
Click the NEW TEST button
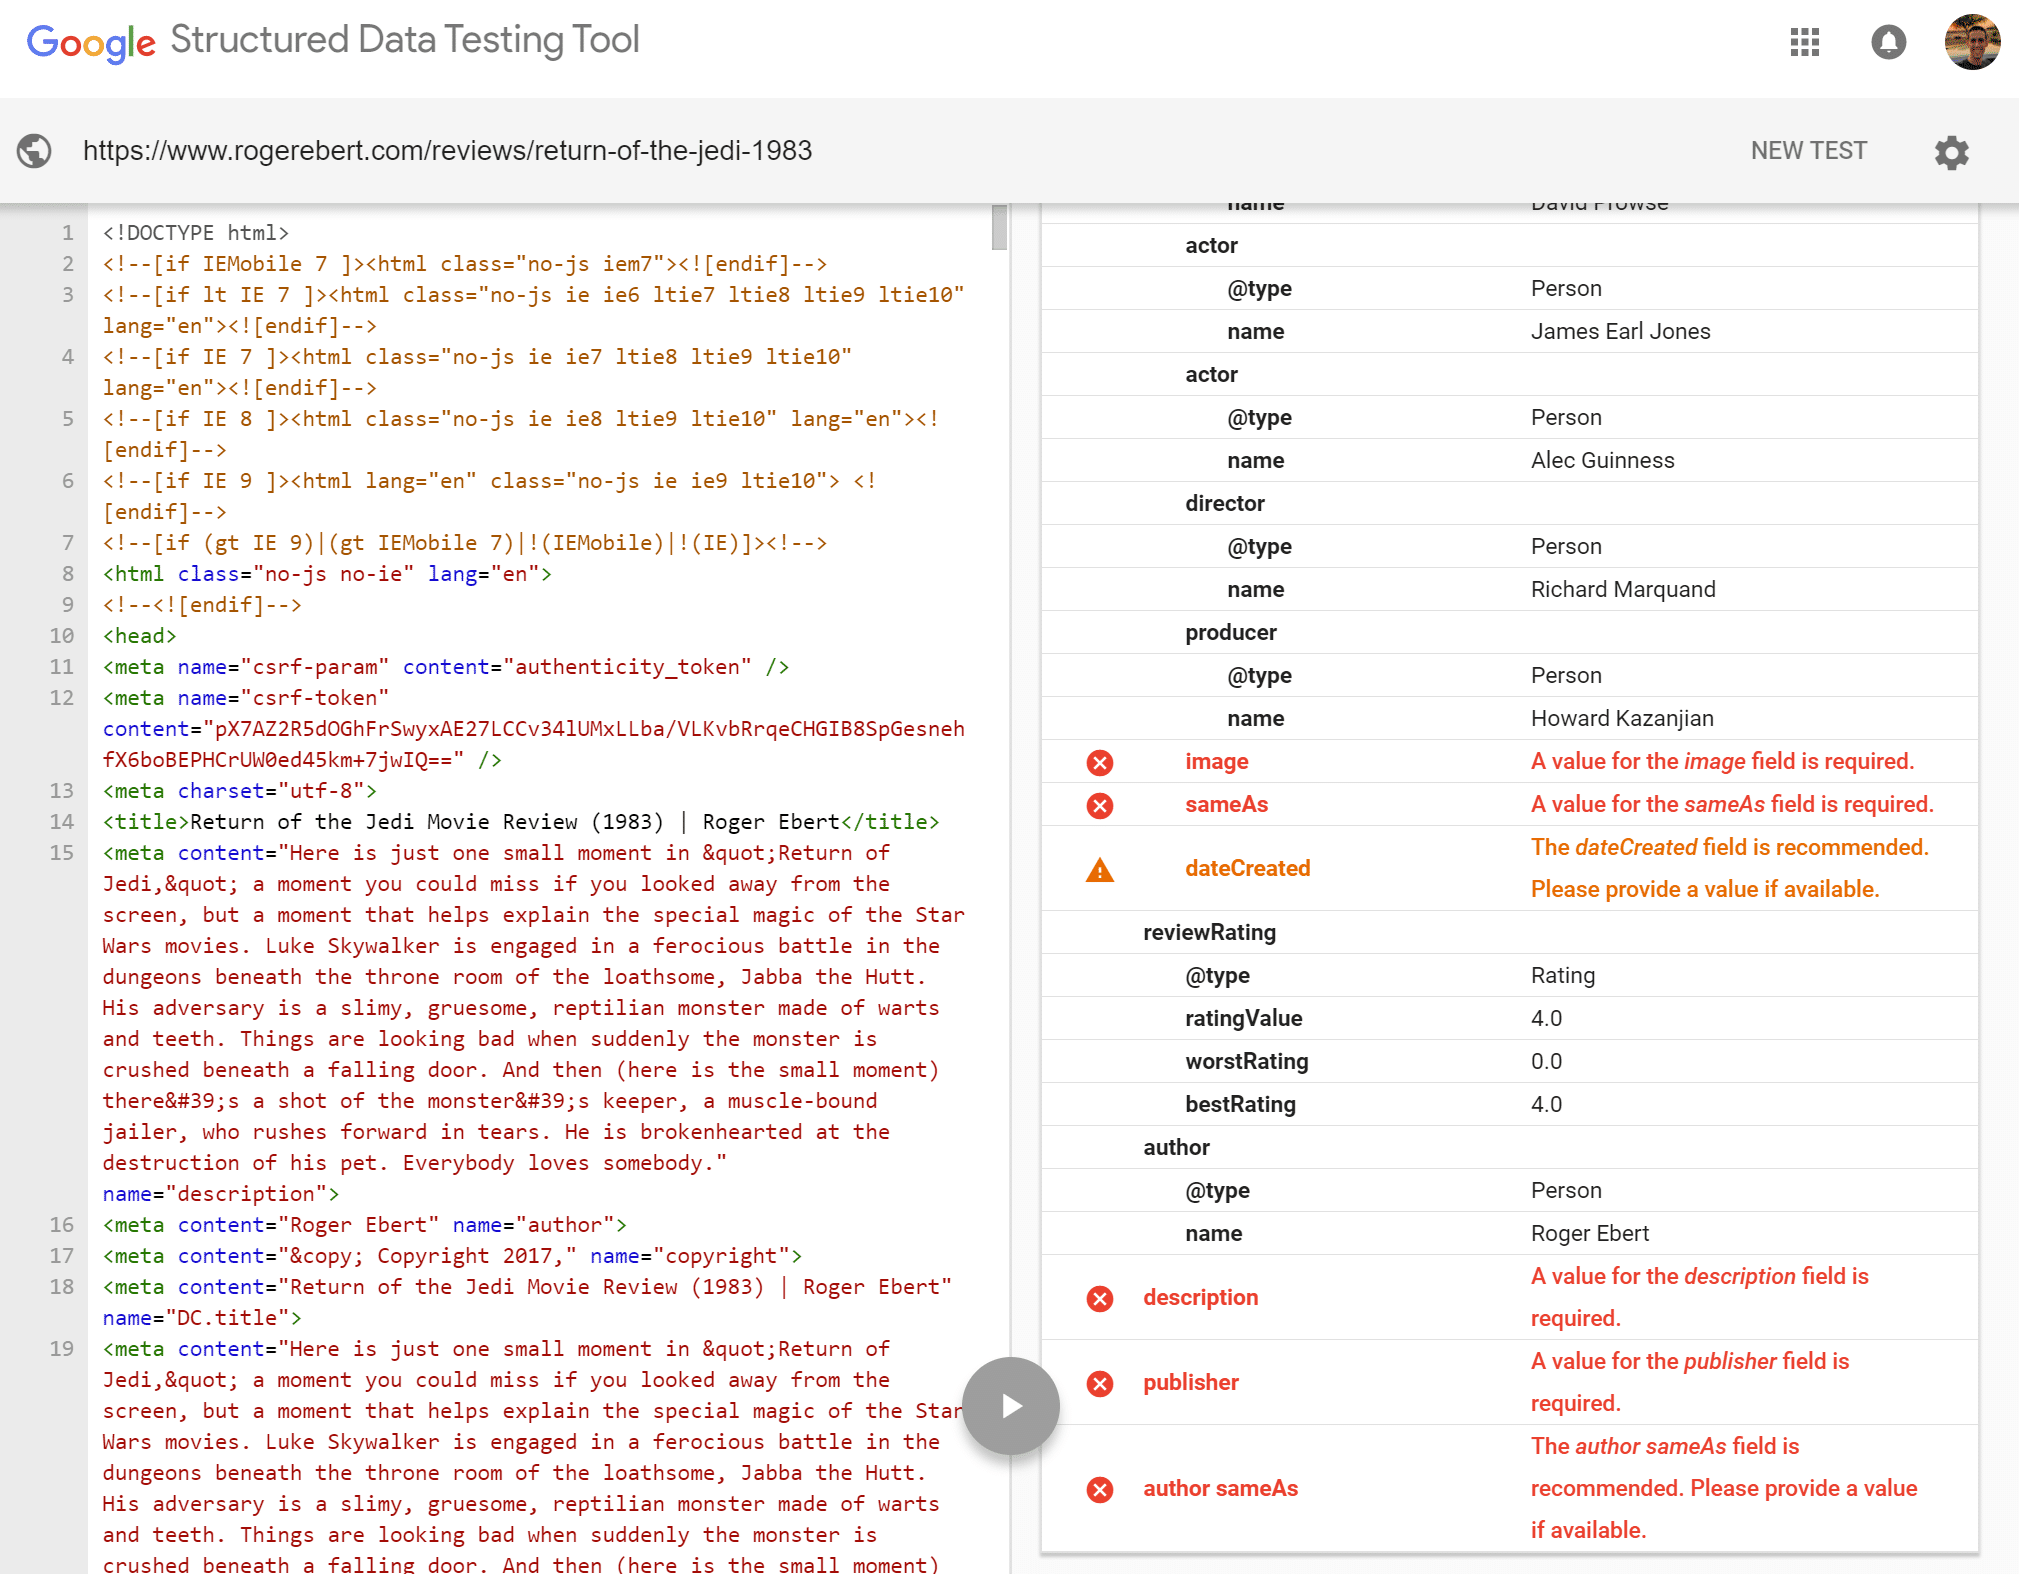pos(1808,151)
